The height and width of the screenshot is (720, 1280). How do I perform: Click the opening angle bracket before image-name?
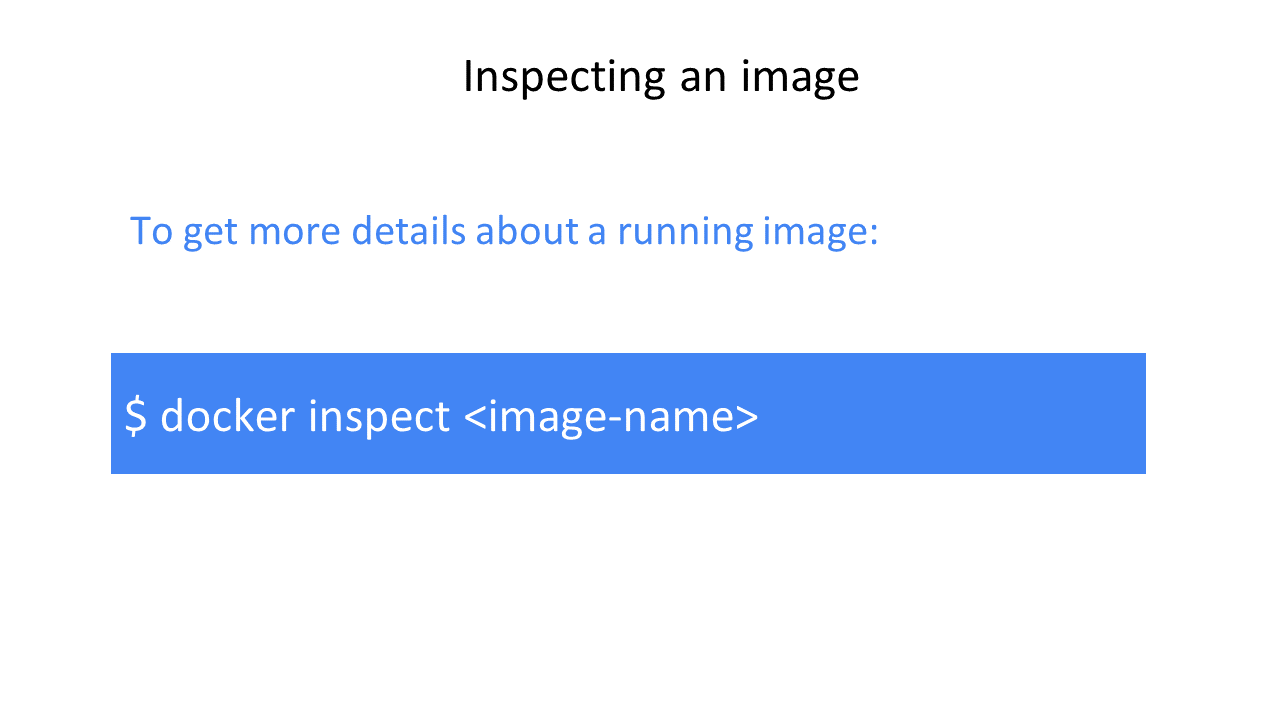point(476,418)
